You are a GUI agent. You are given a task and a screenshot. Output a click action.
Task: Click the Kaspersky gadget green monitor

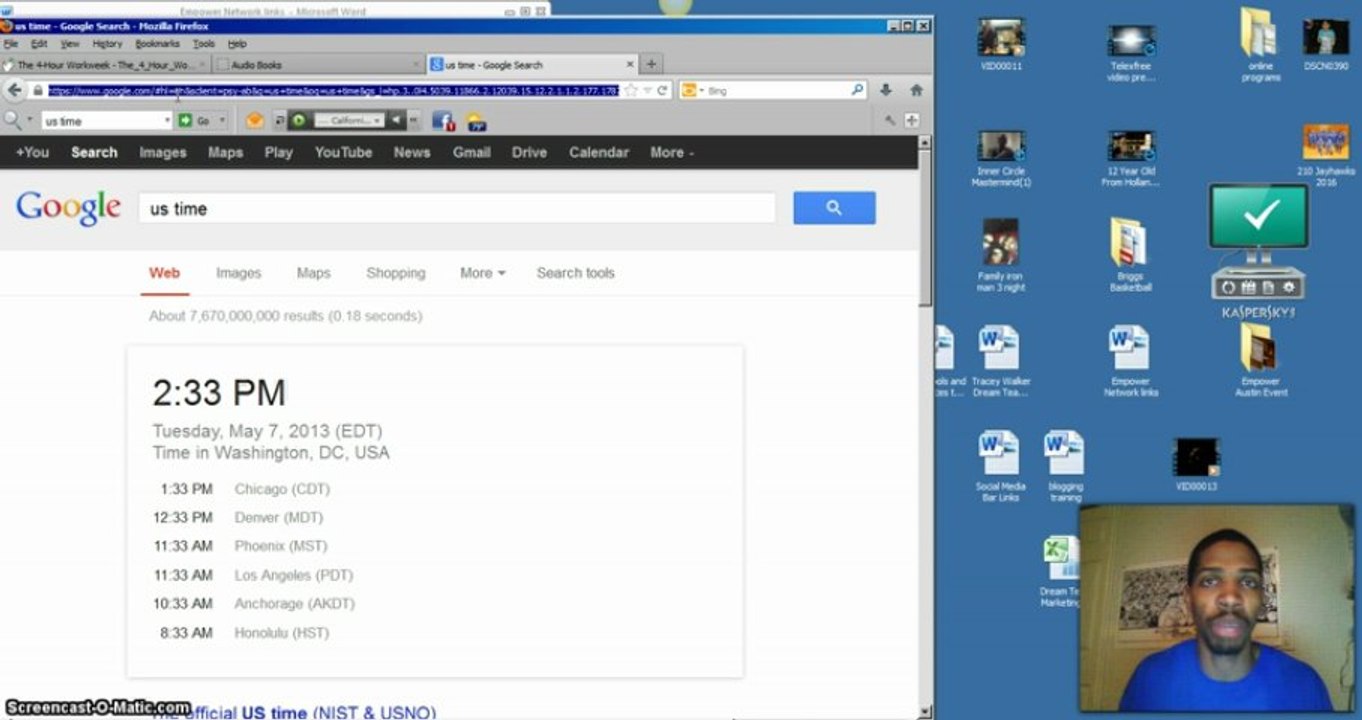coord(1259,217)
